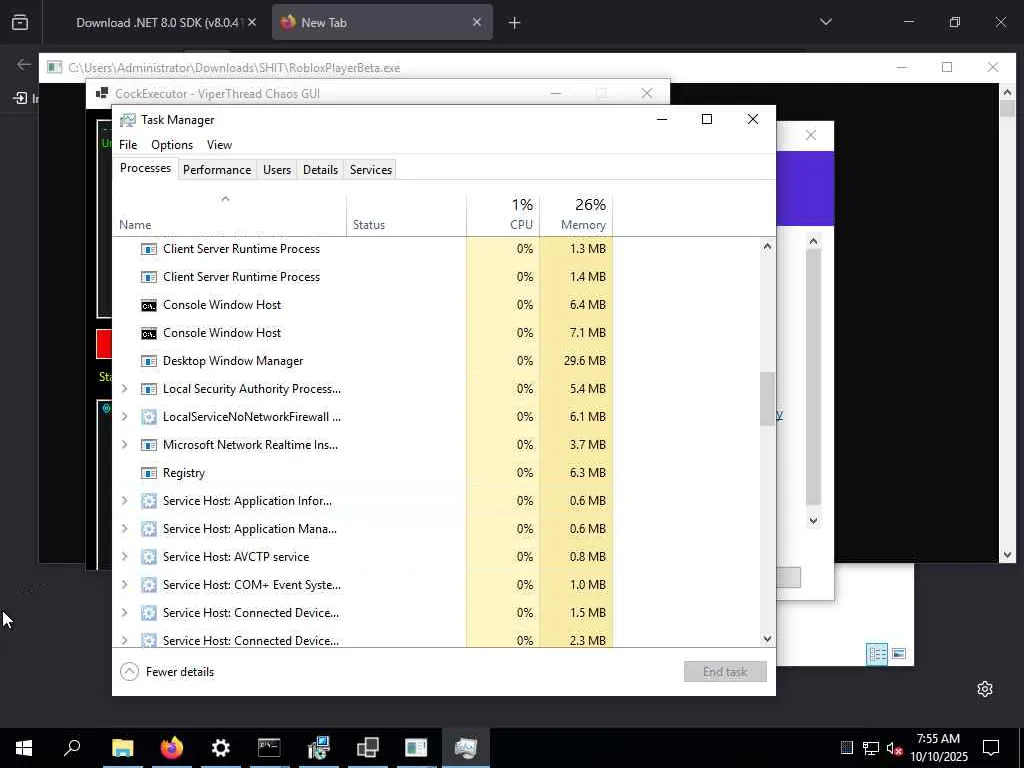Open Settings gear from the taskbar
The width and height of the screenshot is (1024, 768).
click(x=221, y=748)
